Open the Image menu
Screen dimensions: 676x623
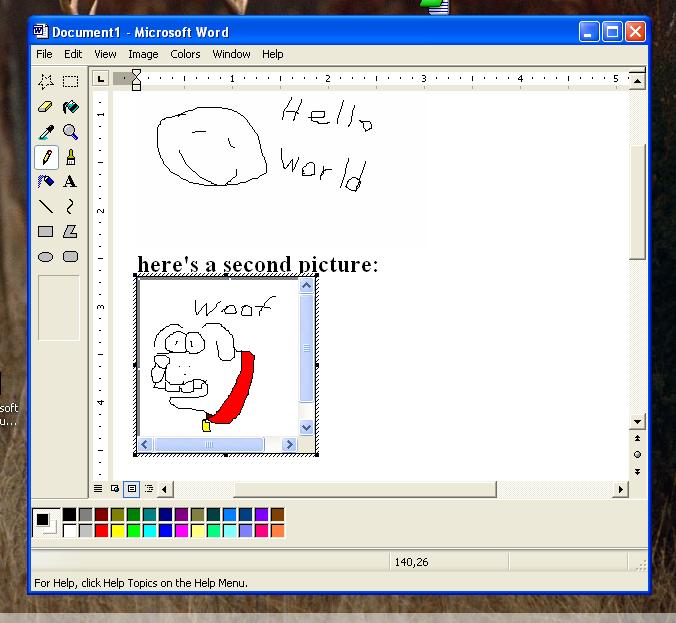click(x=143, y=54)
